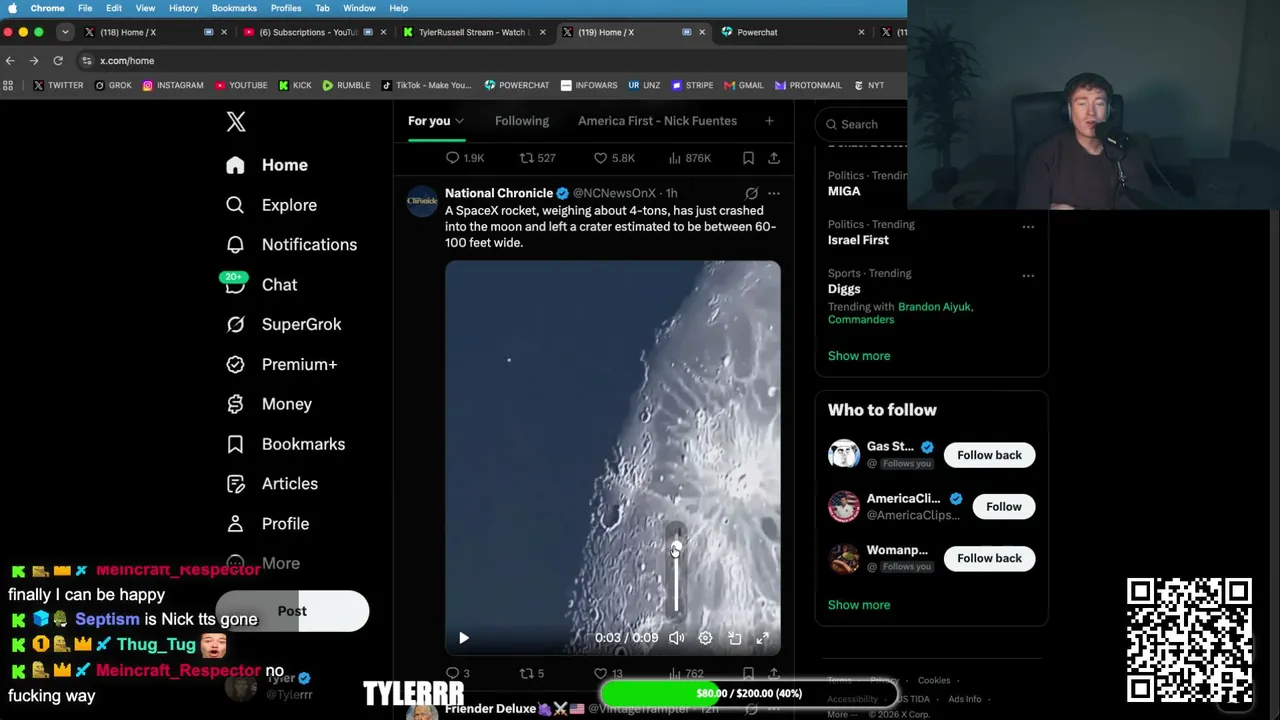Reload the page in Chrome
This screenshot has width=1280, height=720.
coord(58,61)
